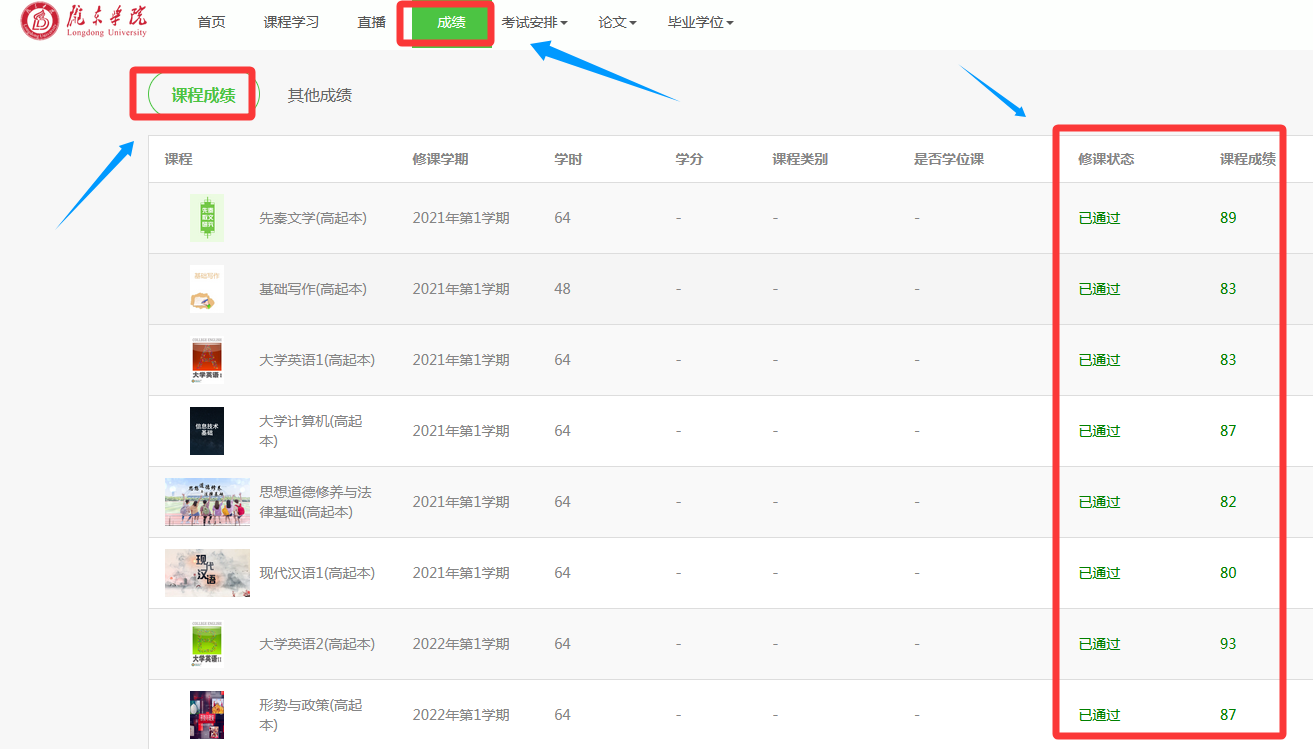
Task: Open the 毕业学位 dropdown menu
Action: pos(700,22)
